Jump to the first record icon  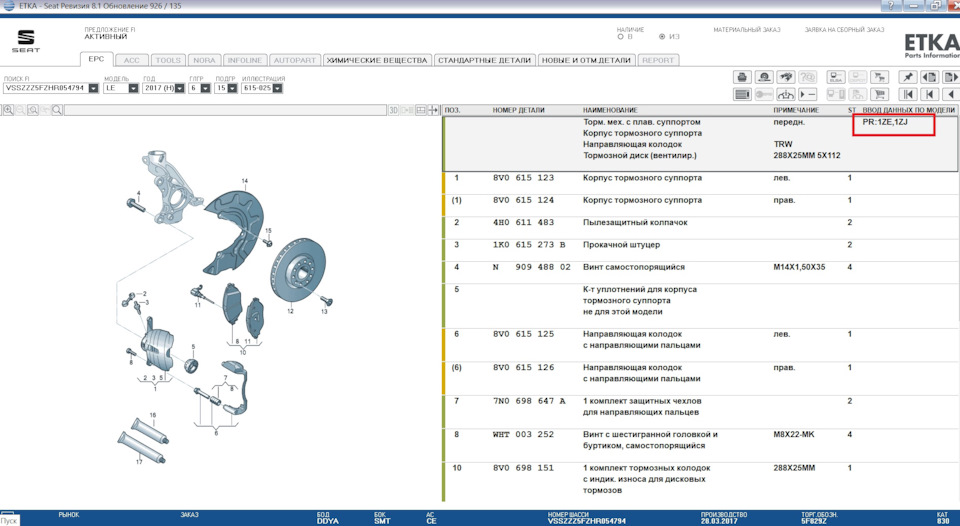[x=907, y=94]
